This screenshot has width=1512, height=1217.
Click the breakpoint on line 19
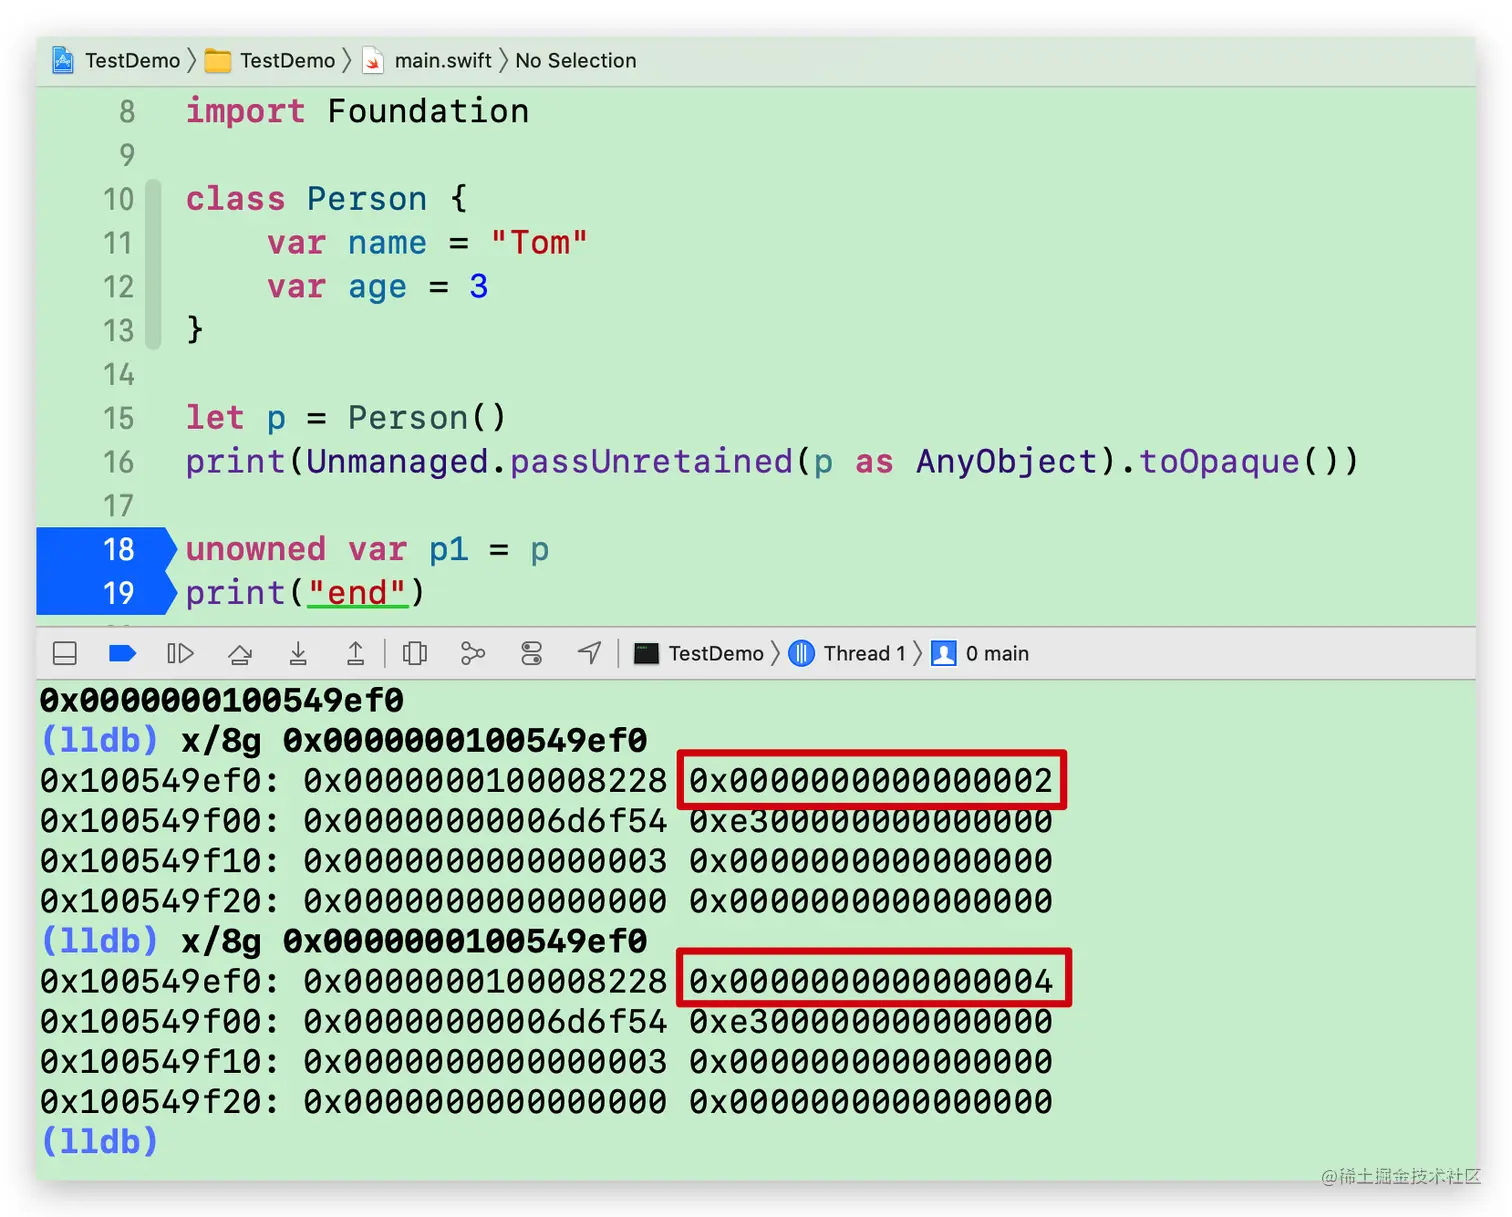click(106, 593)
